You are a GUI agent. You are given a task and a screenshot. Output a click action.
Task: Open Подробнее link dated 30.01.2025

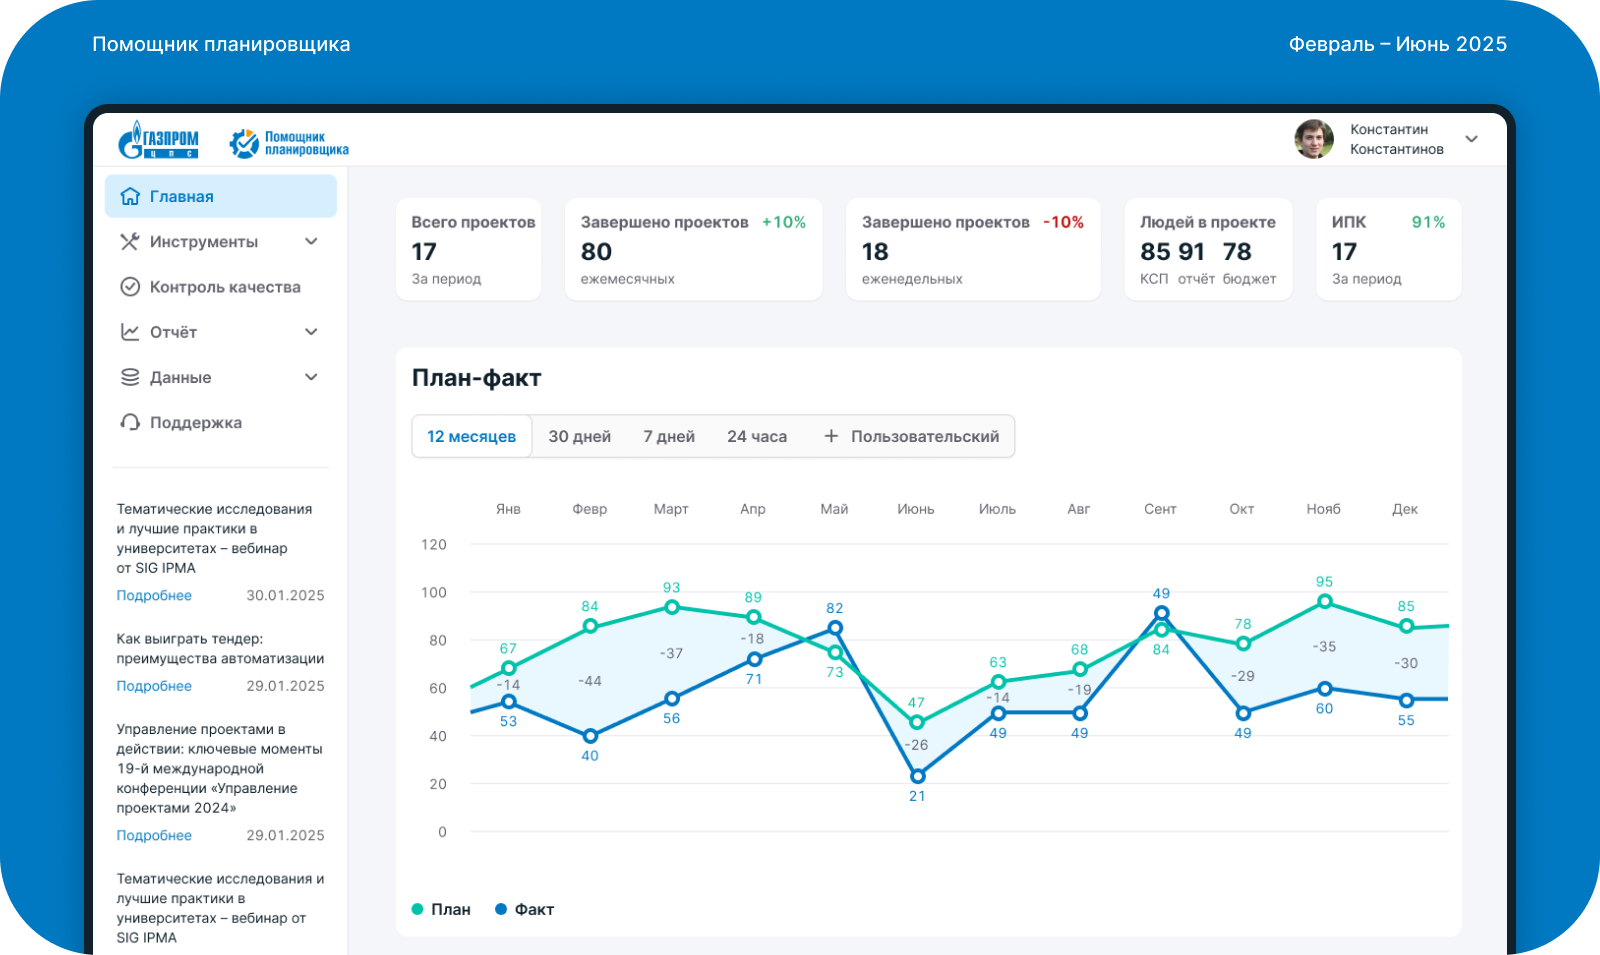[x=154, y=596]
